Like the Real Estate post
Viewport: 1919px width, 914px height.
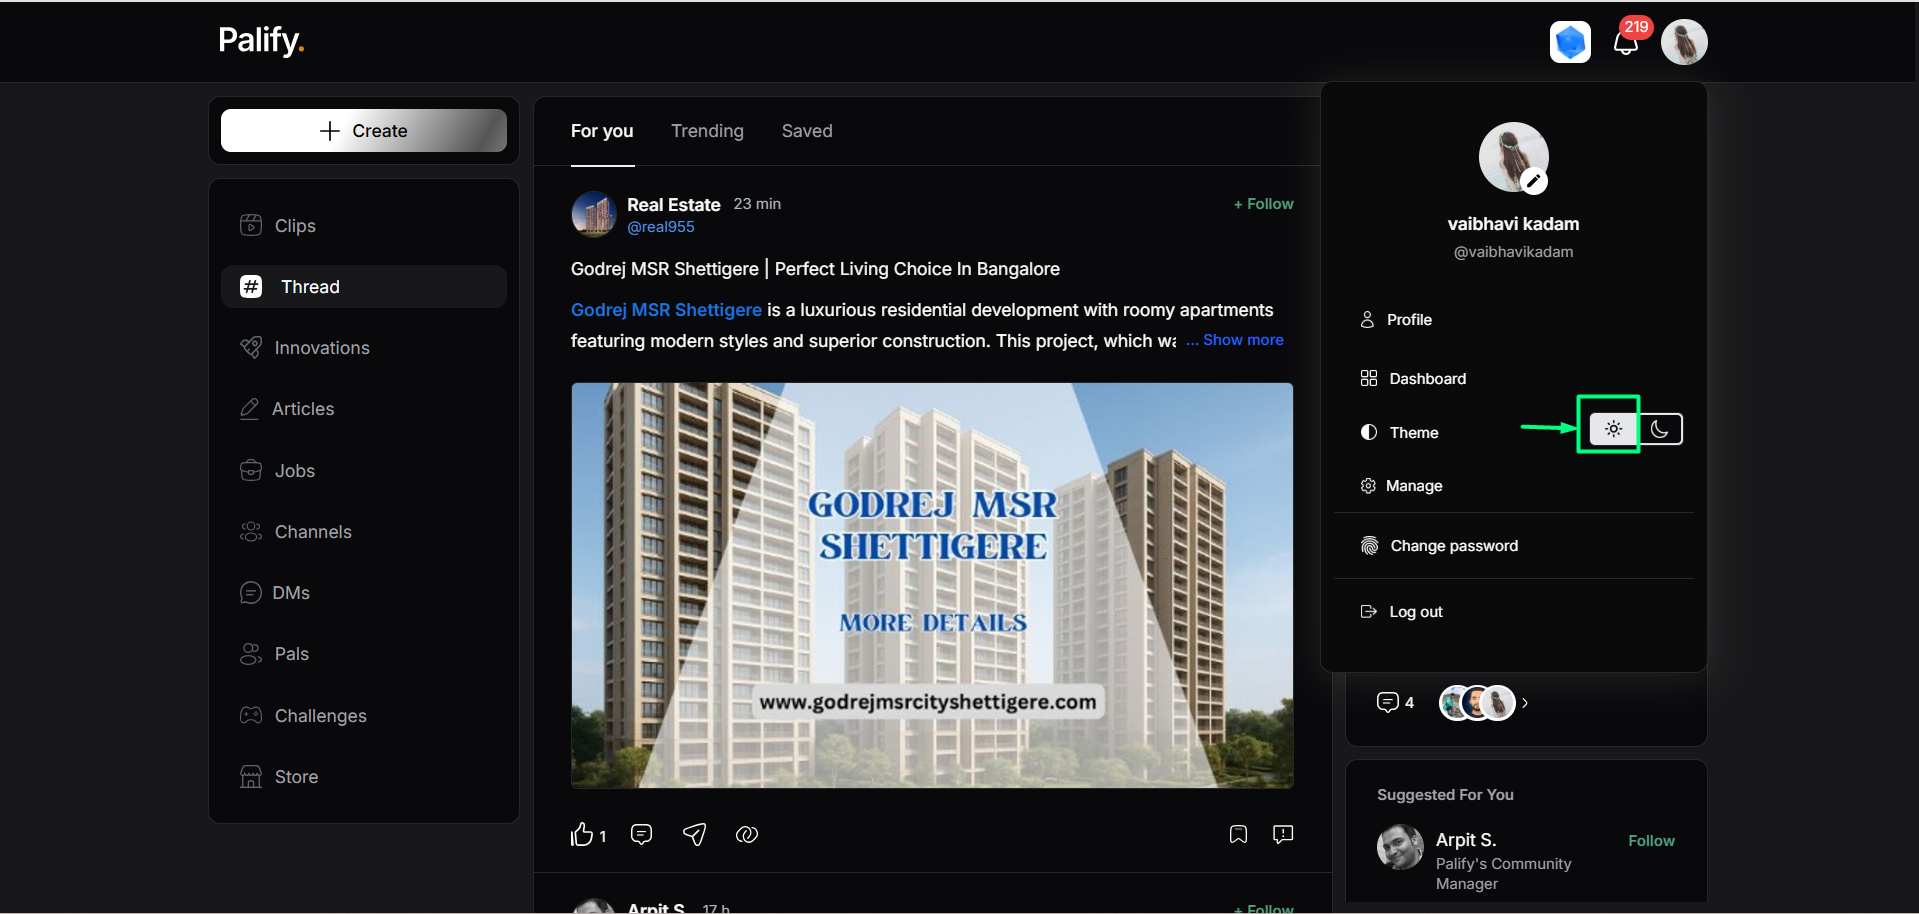tap(582, 834)
